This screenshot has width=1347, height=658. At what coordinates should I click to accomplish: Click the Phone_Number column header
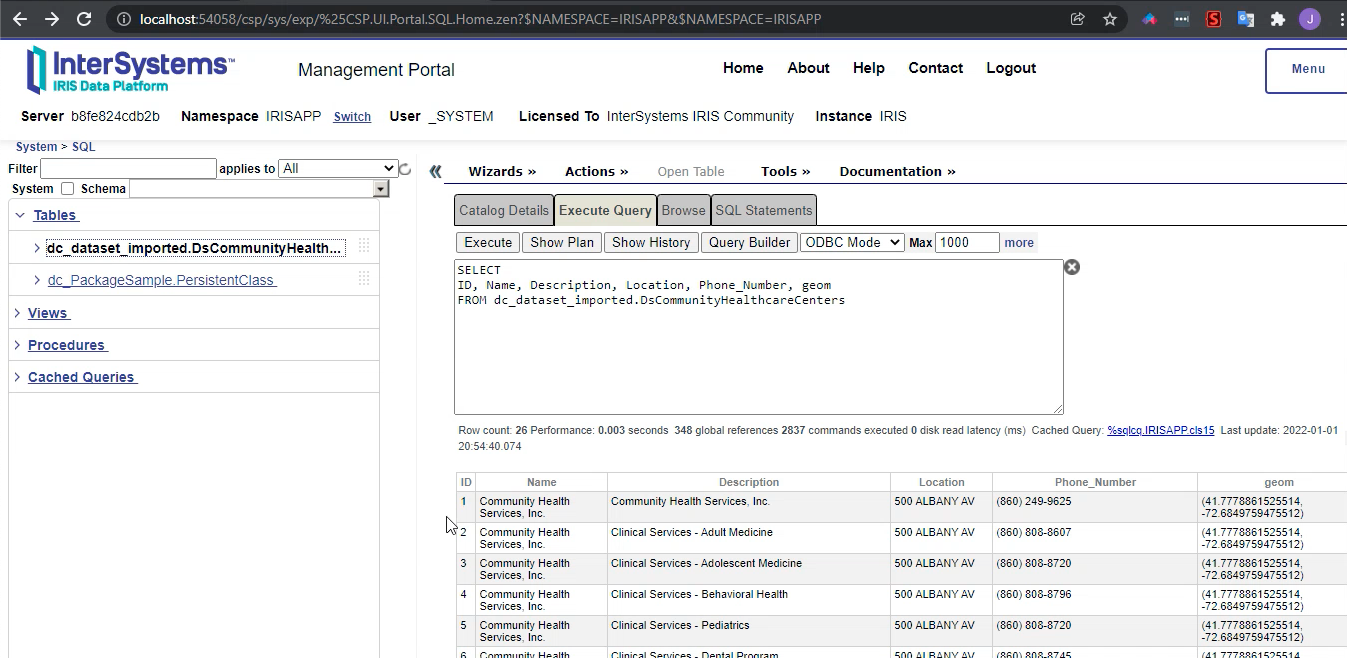(x=1095, y=482)
